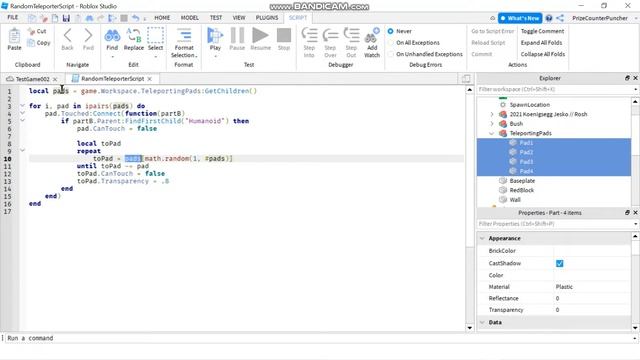Click the What's New button
The image size is (640, 360).
[x=520, y=18]
